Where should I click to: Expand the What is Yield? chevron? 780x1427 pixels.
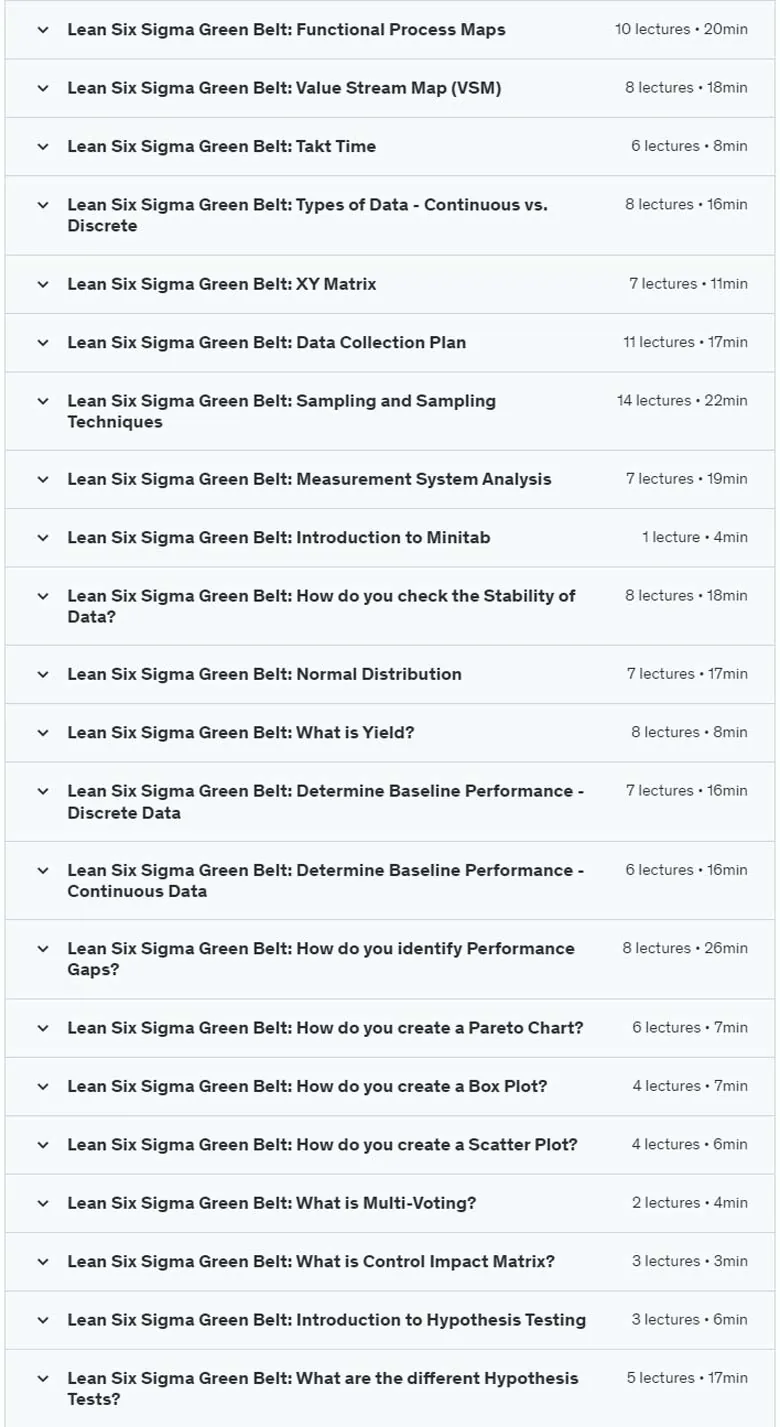point(42,732)
